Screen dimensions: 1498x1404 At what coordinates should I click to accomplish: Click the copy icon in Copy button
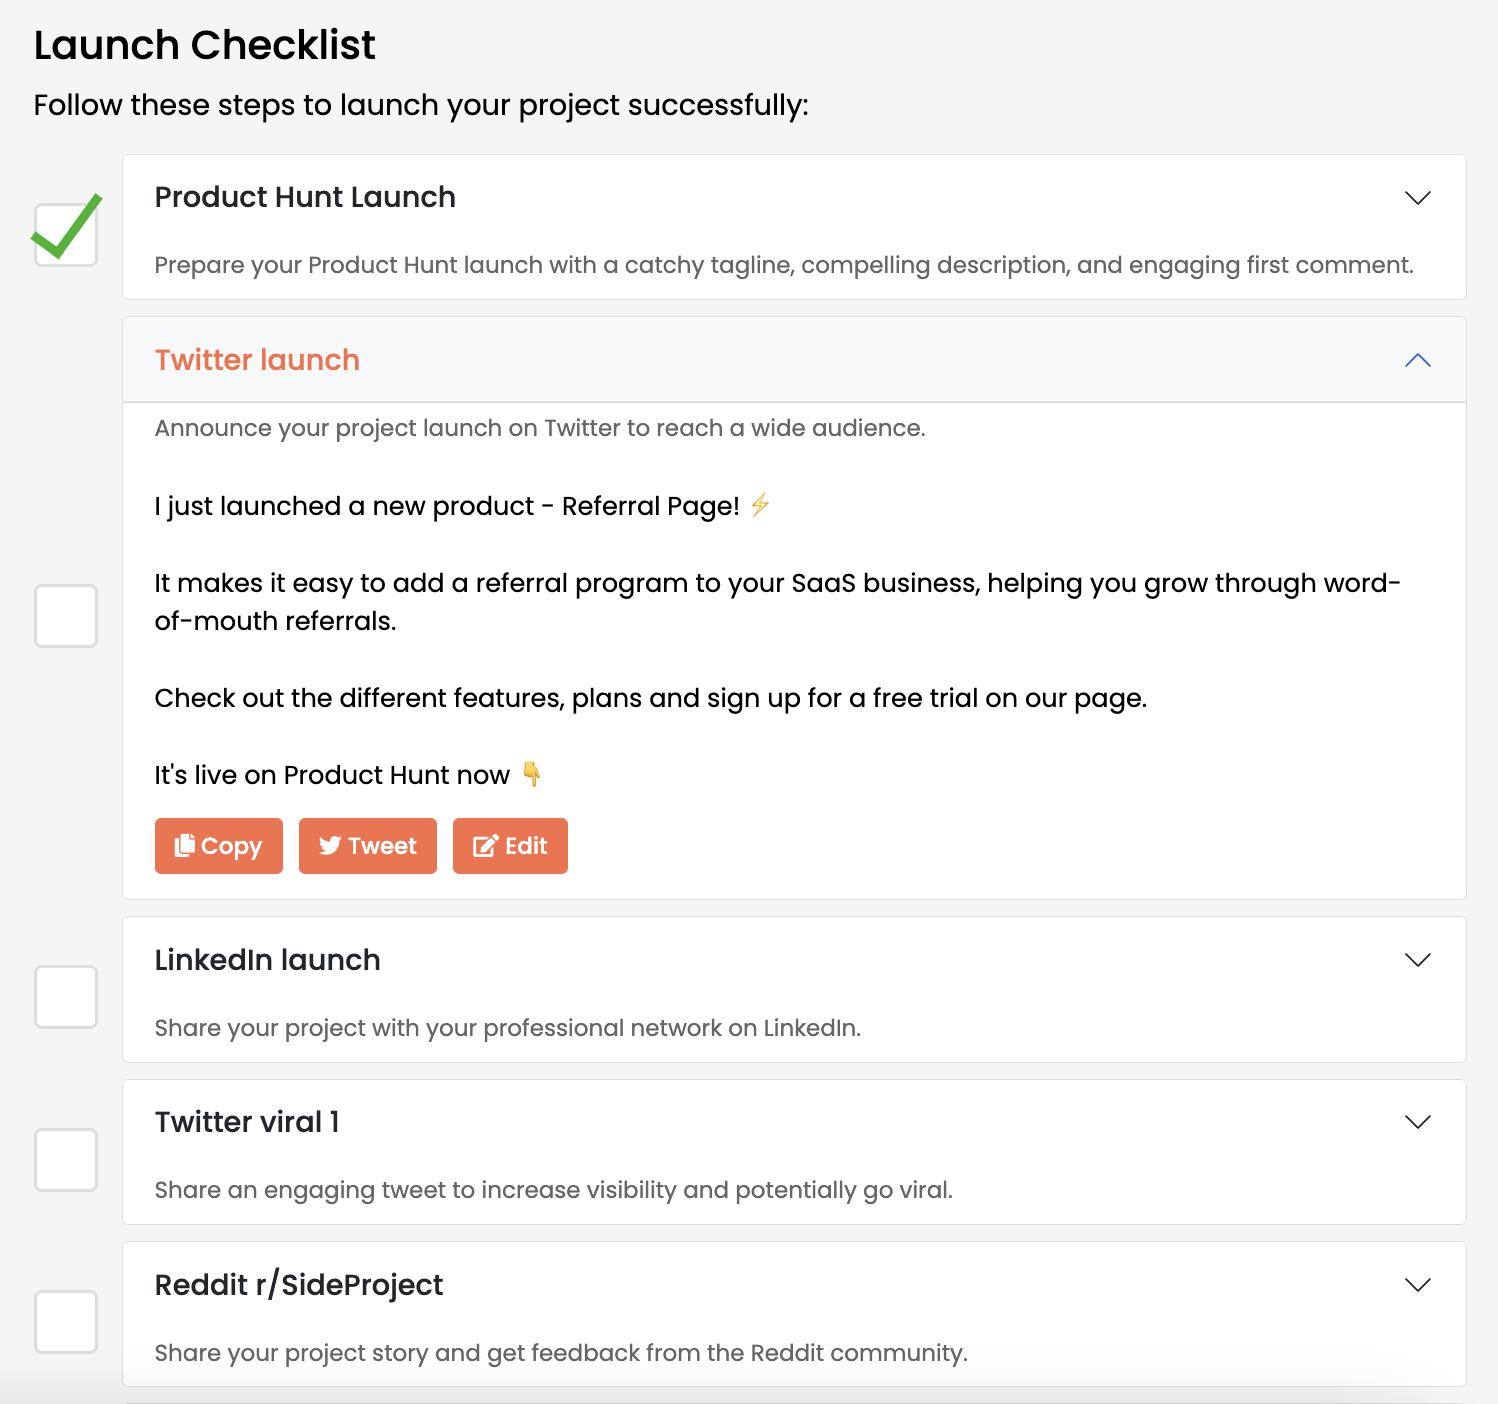[185, 846]
